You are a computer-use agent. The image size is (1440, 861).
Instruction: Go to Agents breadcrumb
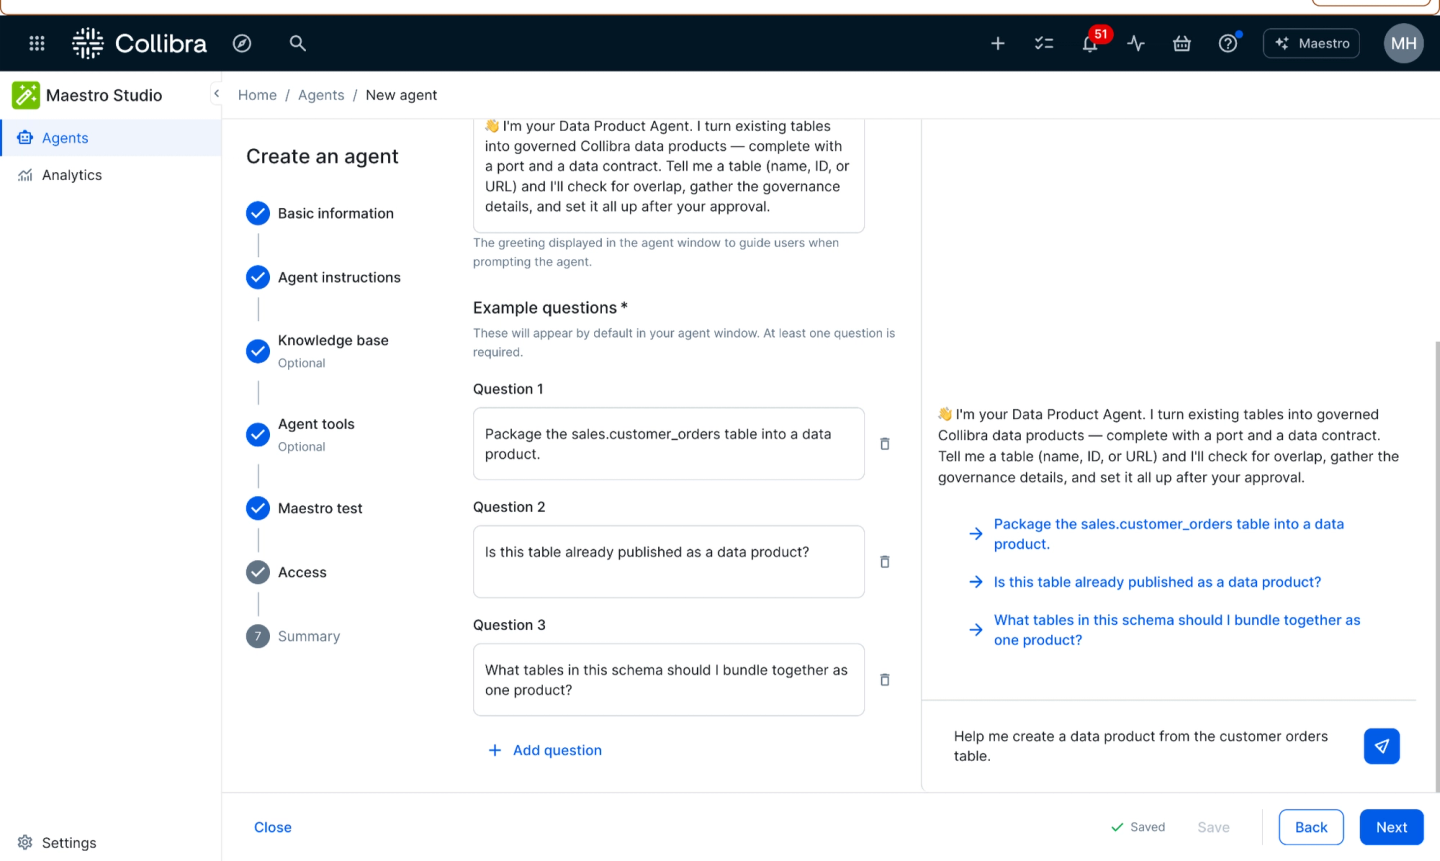point(321,95)
